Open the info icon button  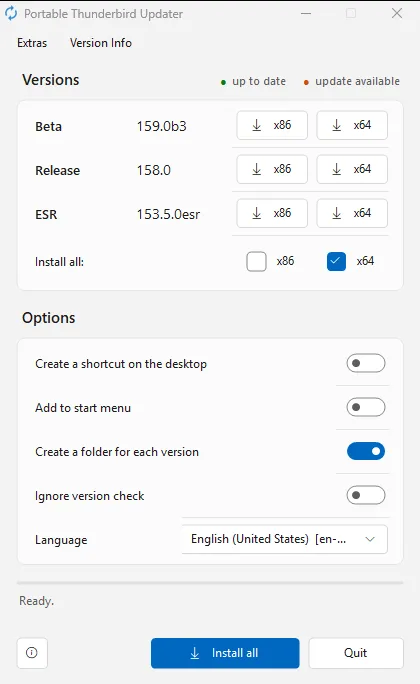pyautogui.click(x=32, y=653)
